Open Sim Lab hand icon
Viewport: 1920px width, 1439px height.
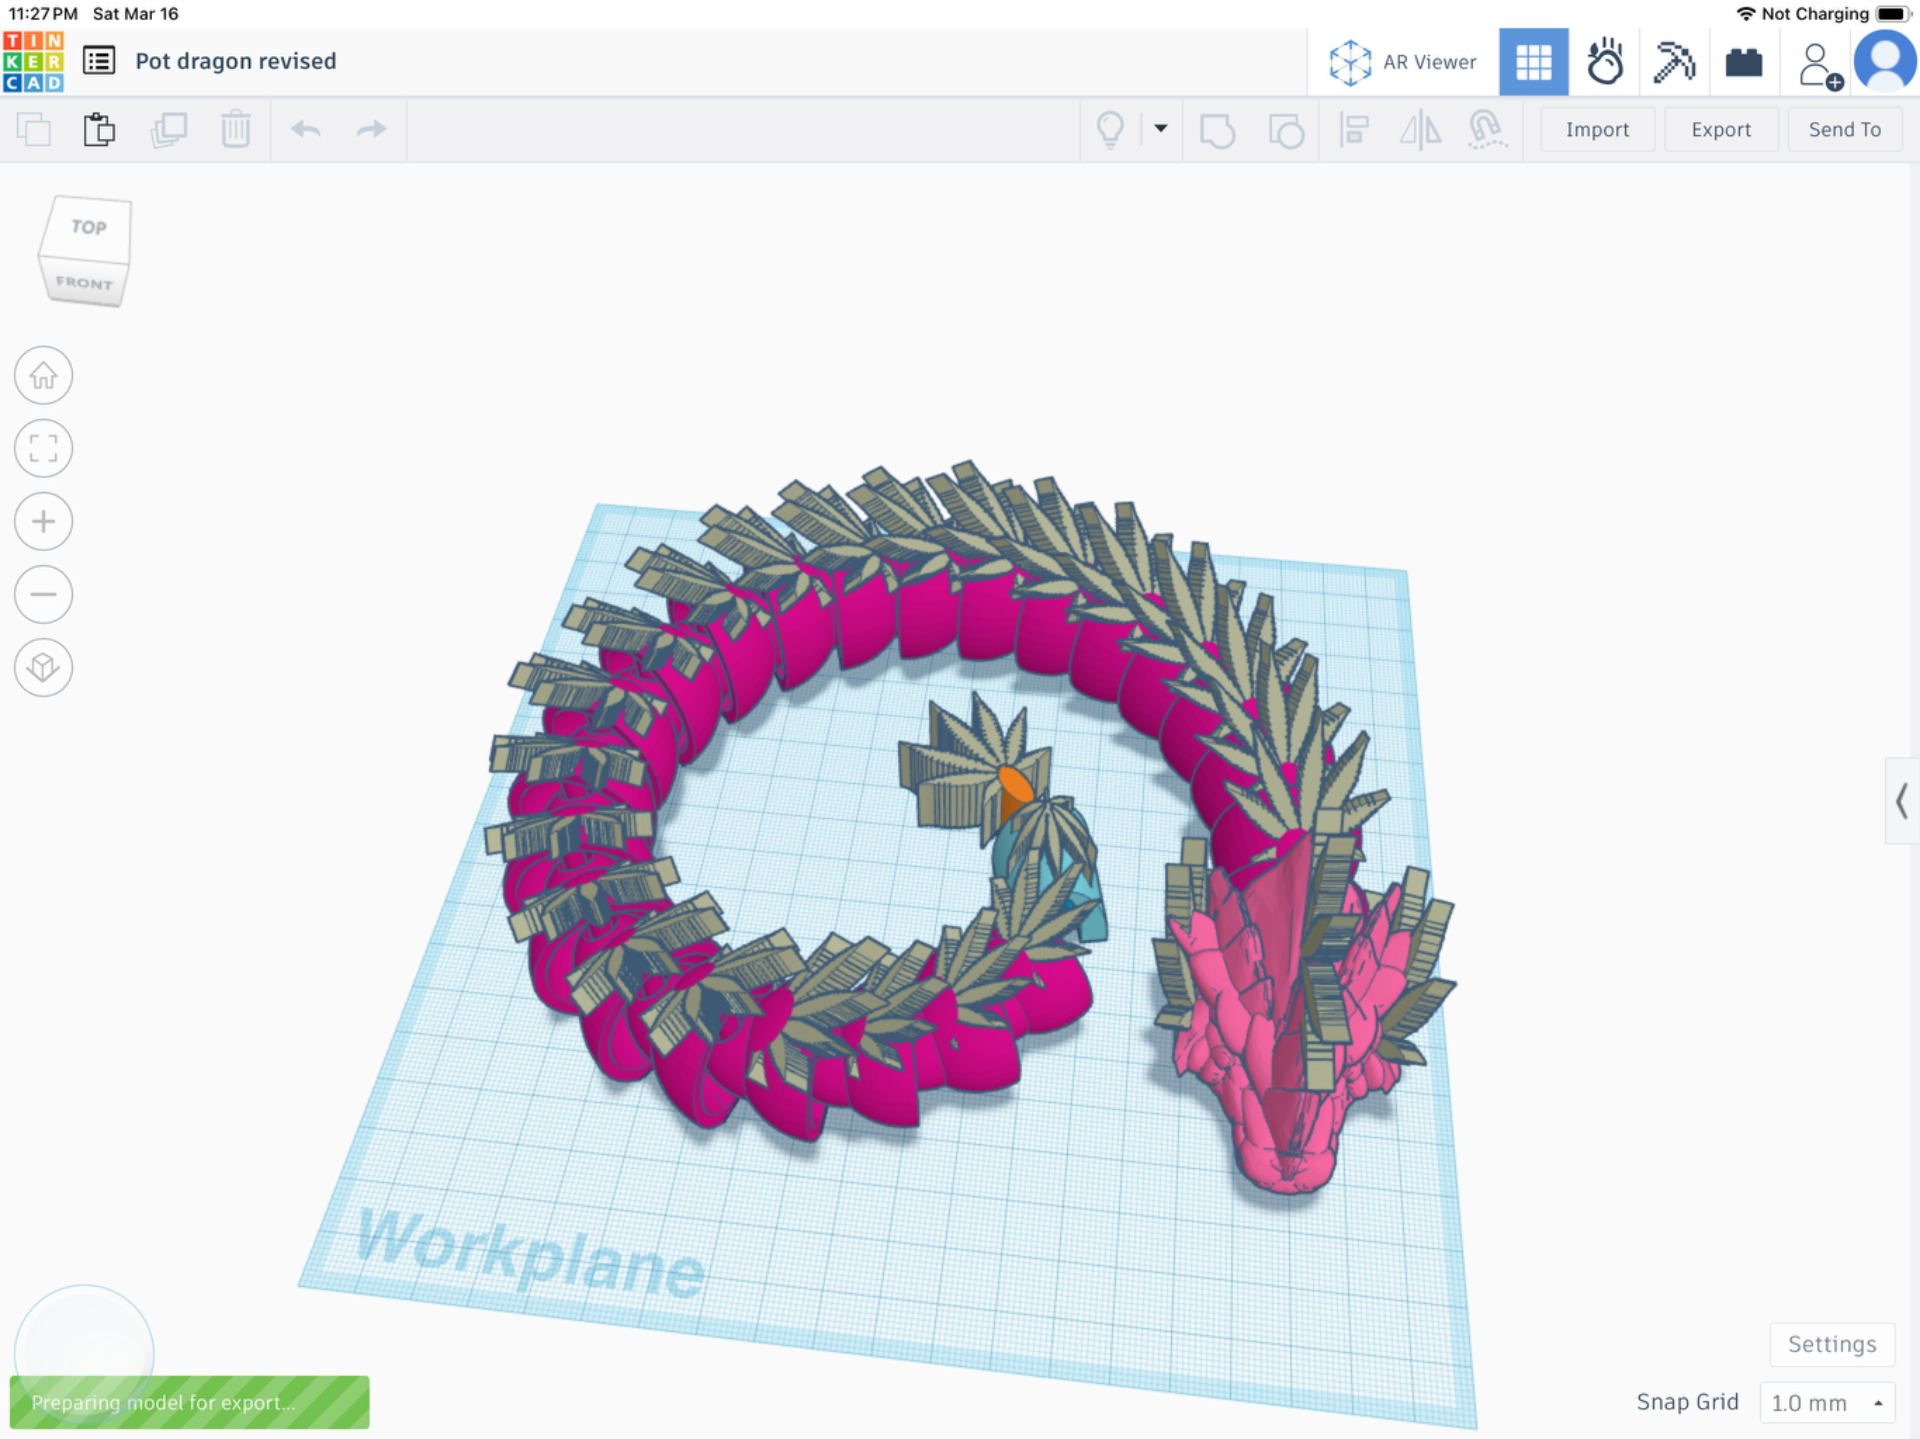click(x=1605, y=62)
